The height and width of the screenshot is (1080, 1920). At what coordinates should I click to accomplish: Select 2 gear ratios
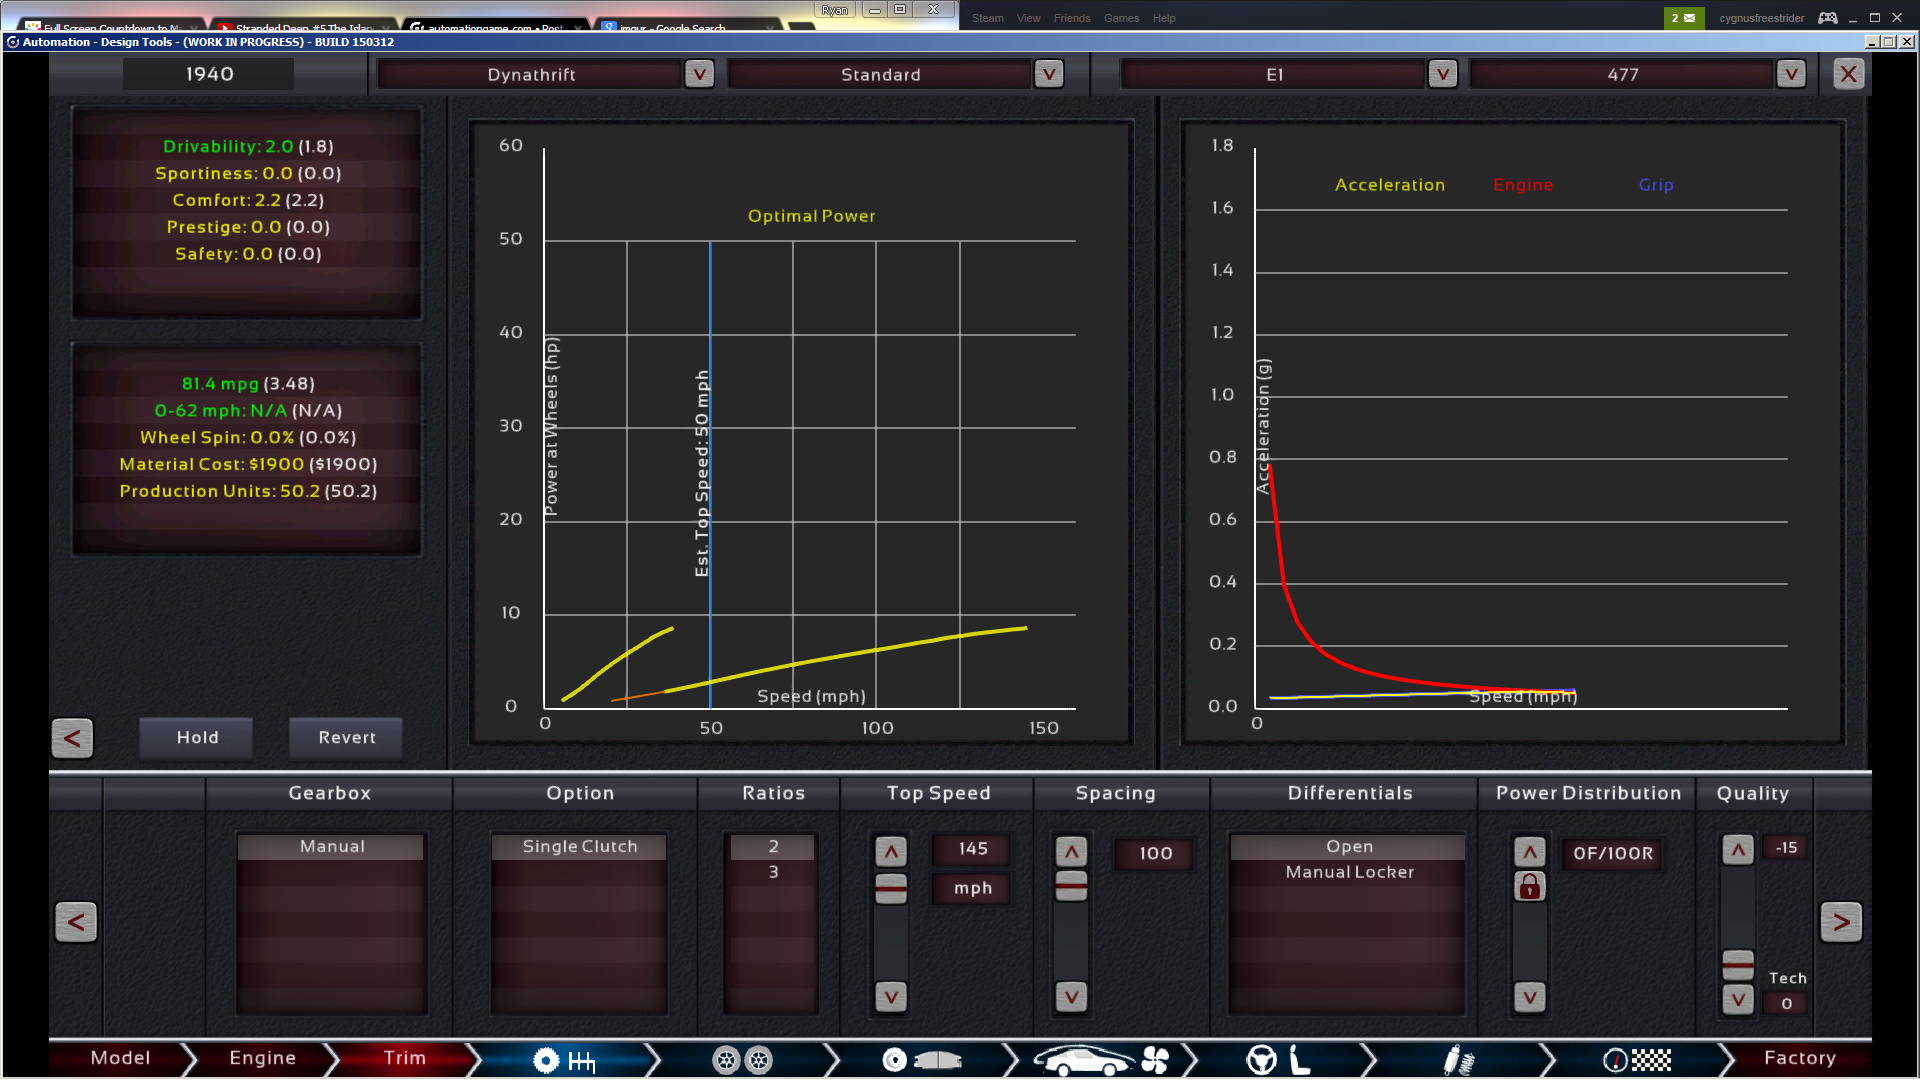tap(773, 847)
